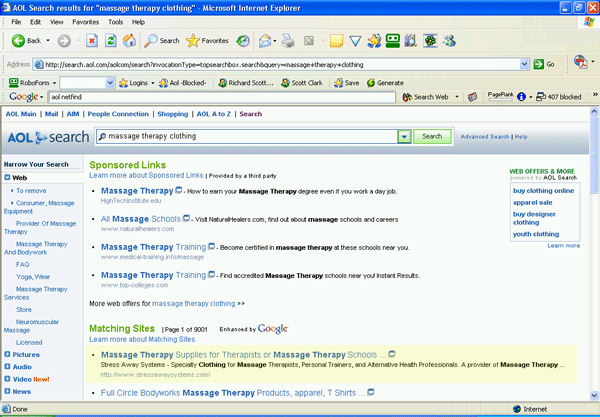
Task: Expand the Audio search category
Action: 7,367
